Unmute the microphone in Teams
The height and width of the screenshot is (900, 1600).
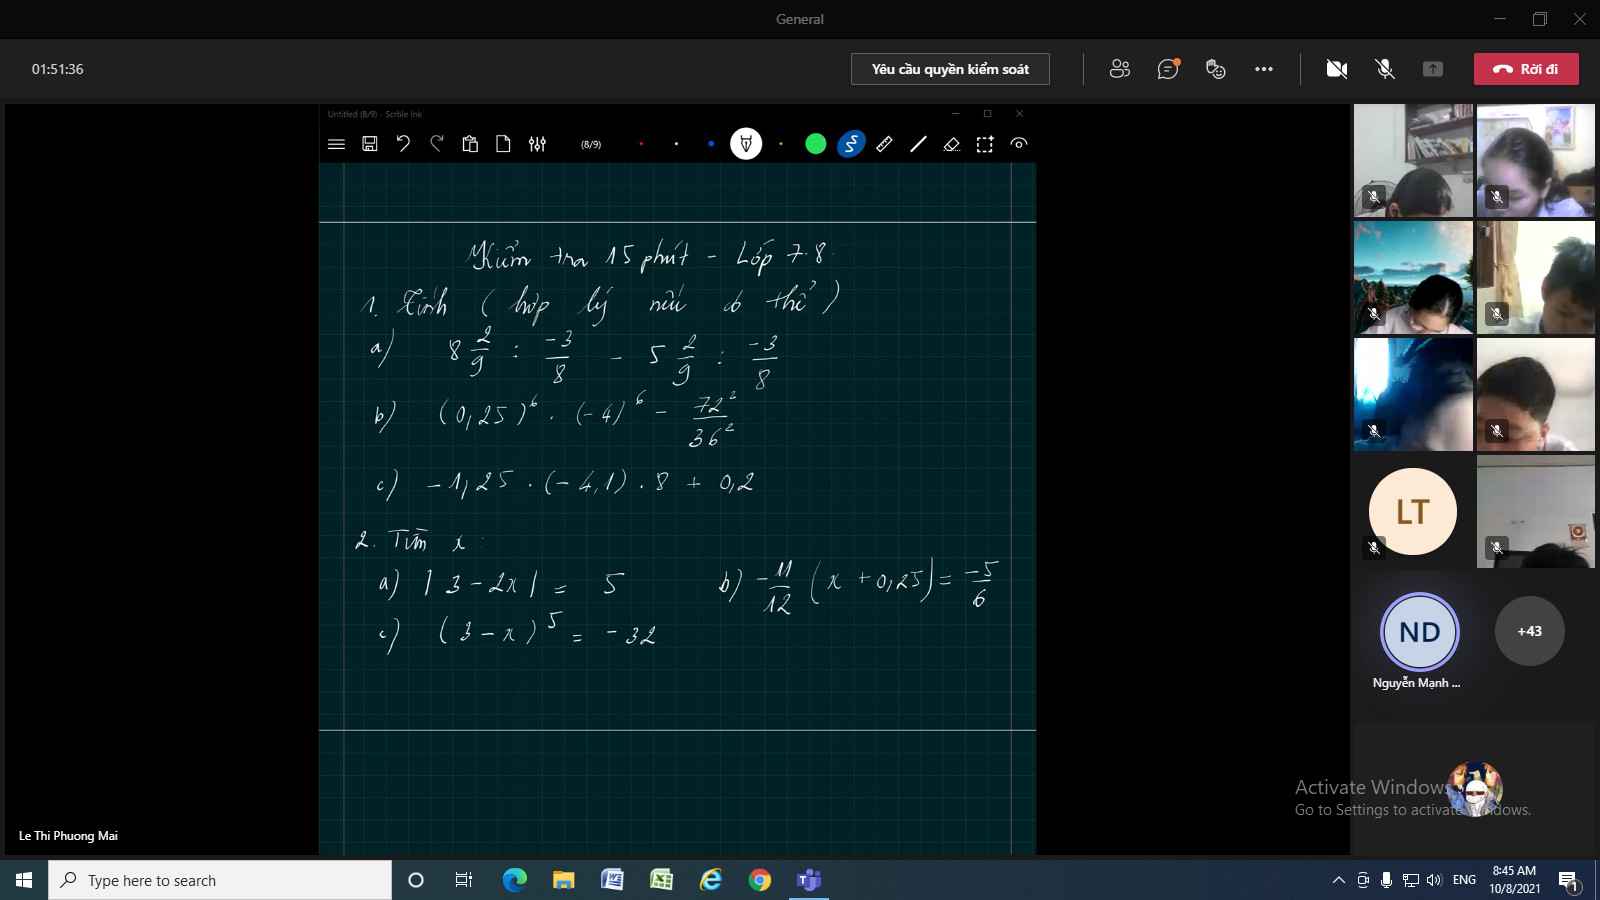1384,69
